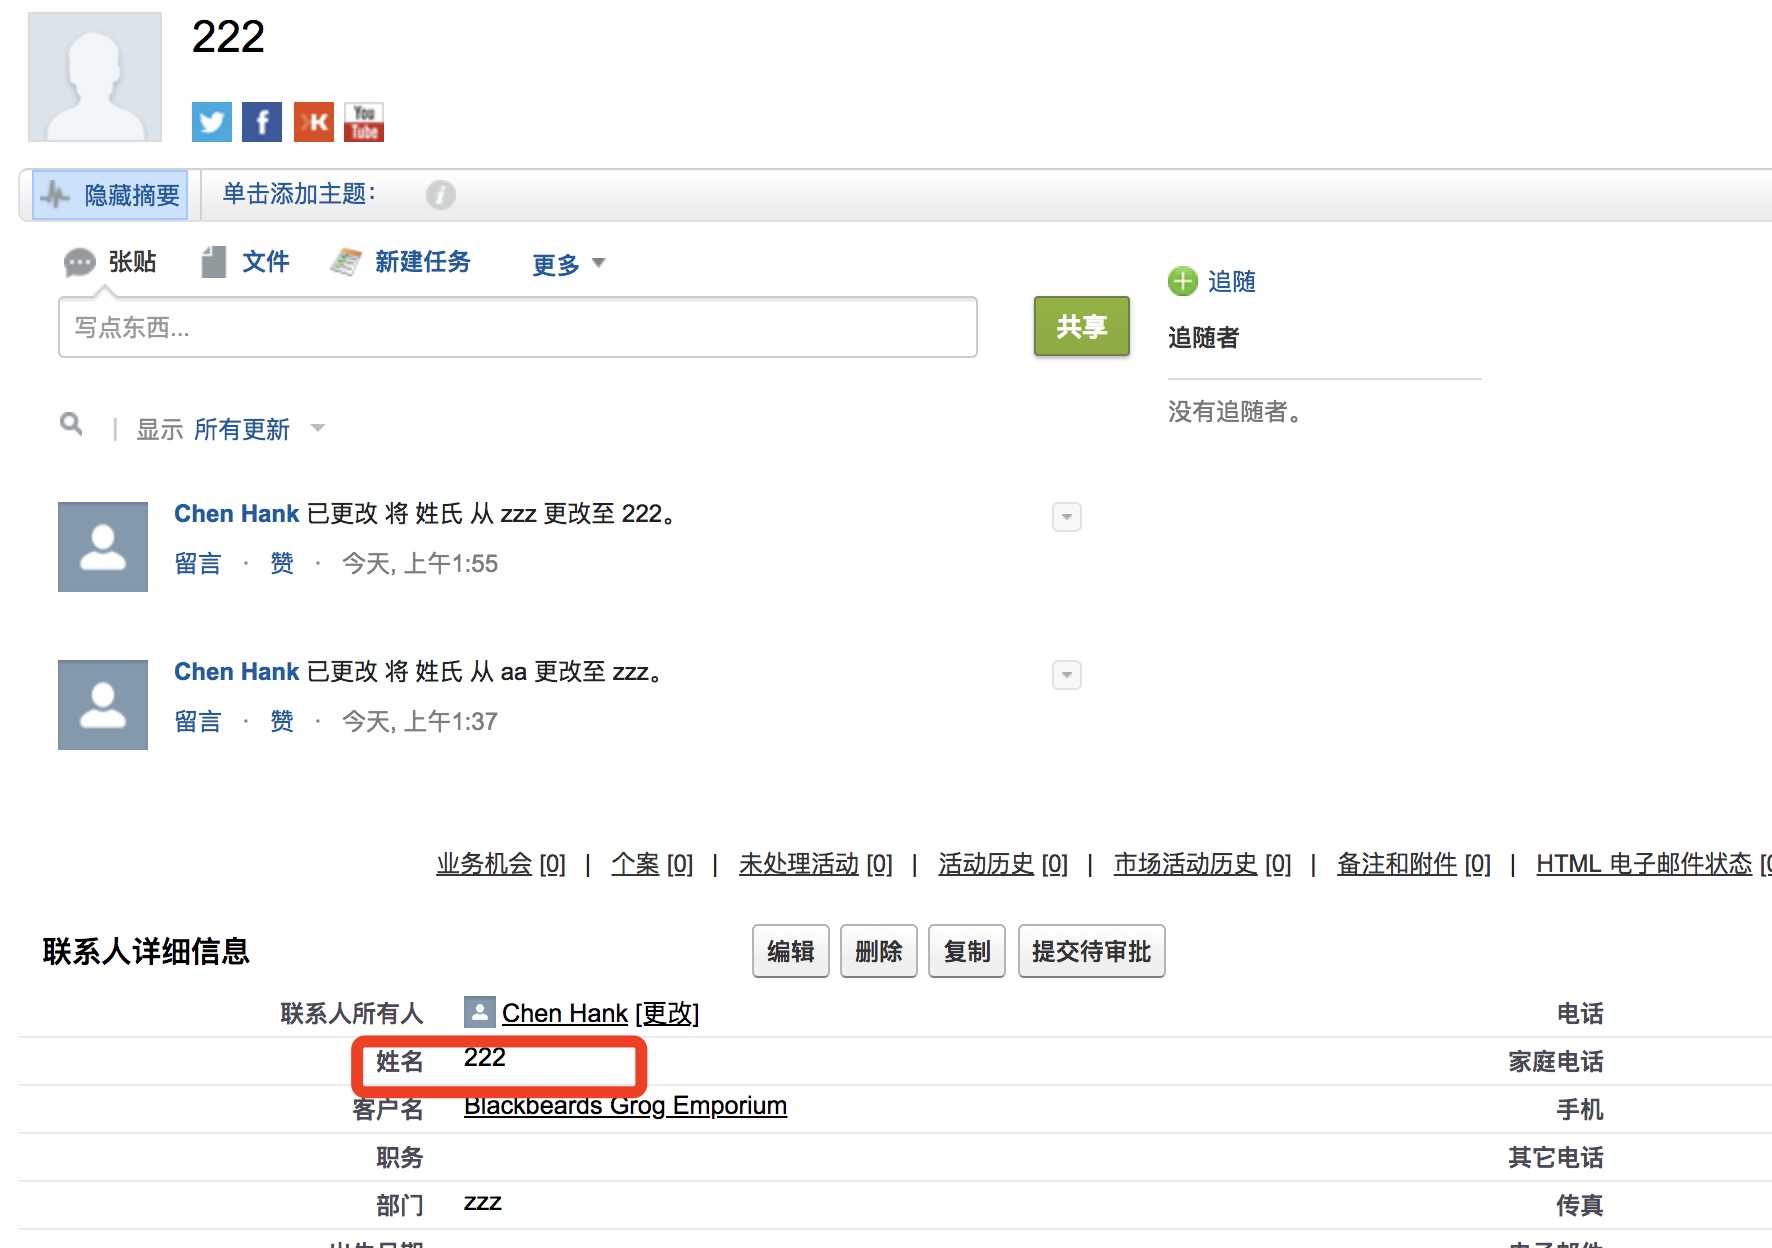This screenshot has height=1248, width=1772.
Task: Open Blackbeards Grog Emporium account link
Action: tap(626, 1105)
